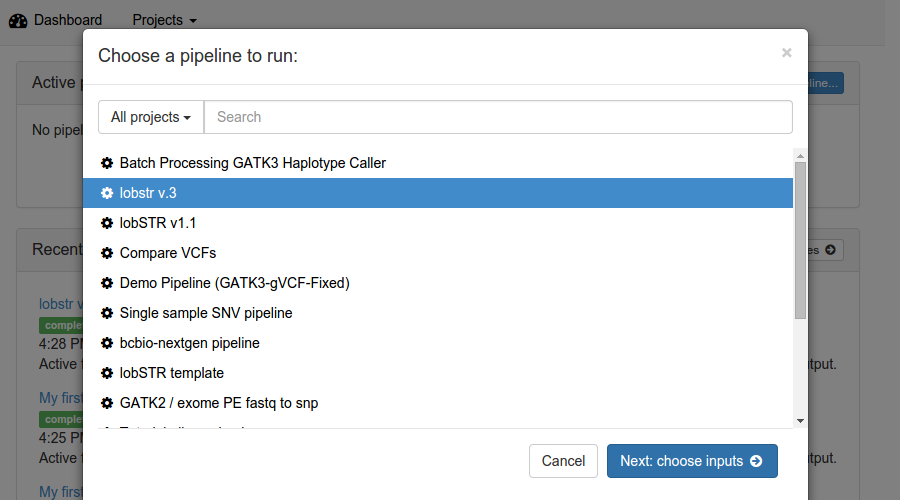Select the Compare VCFs pipeline

point(438,253)
